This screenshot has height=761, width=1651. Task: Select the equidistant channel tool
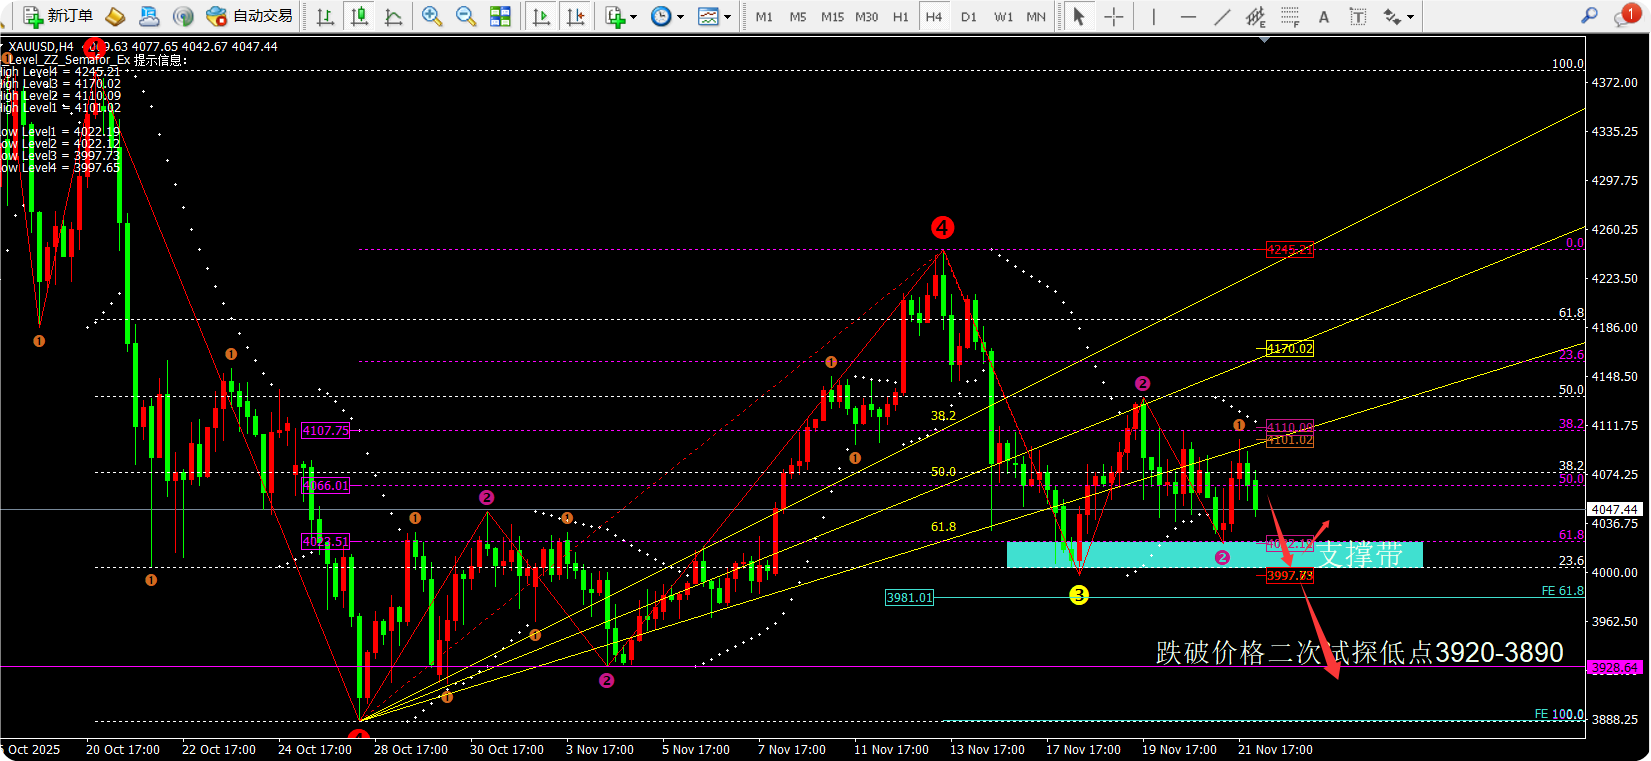pos(1256,16)
